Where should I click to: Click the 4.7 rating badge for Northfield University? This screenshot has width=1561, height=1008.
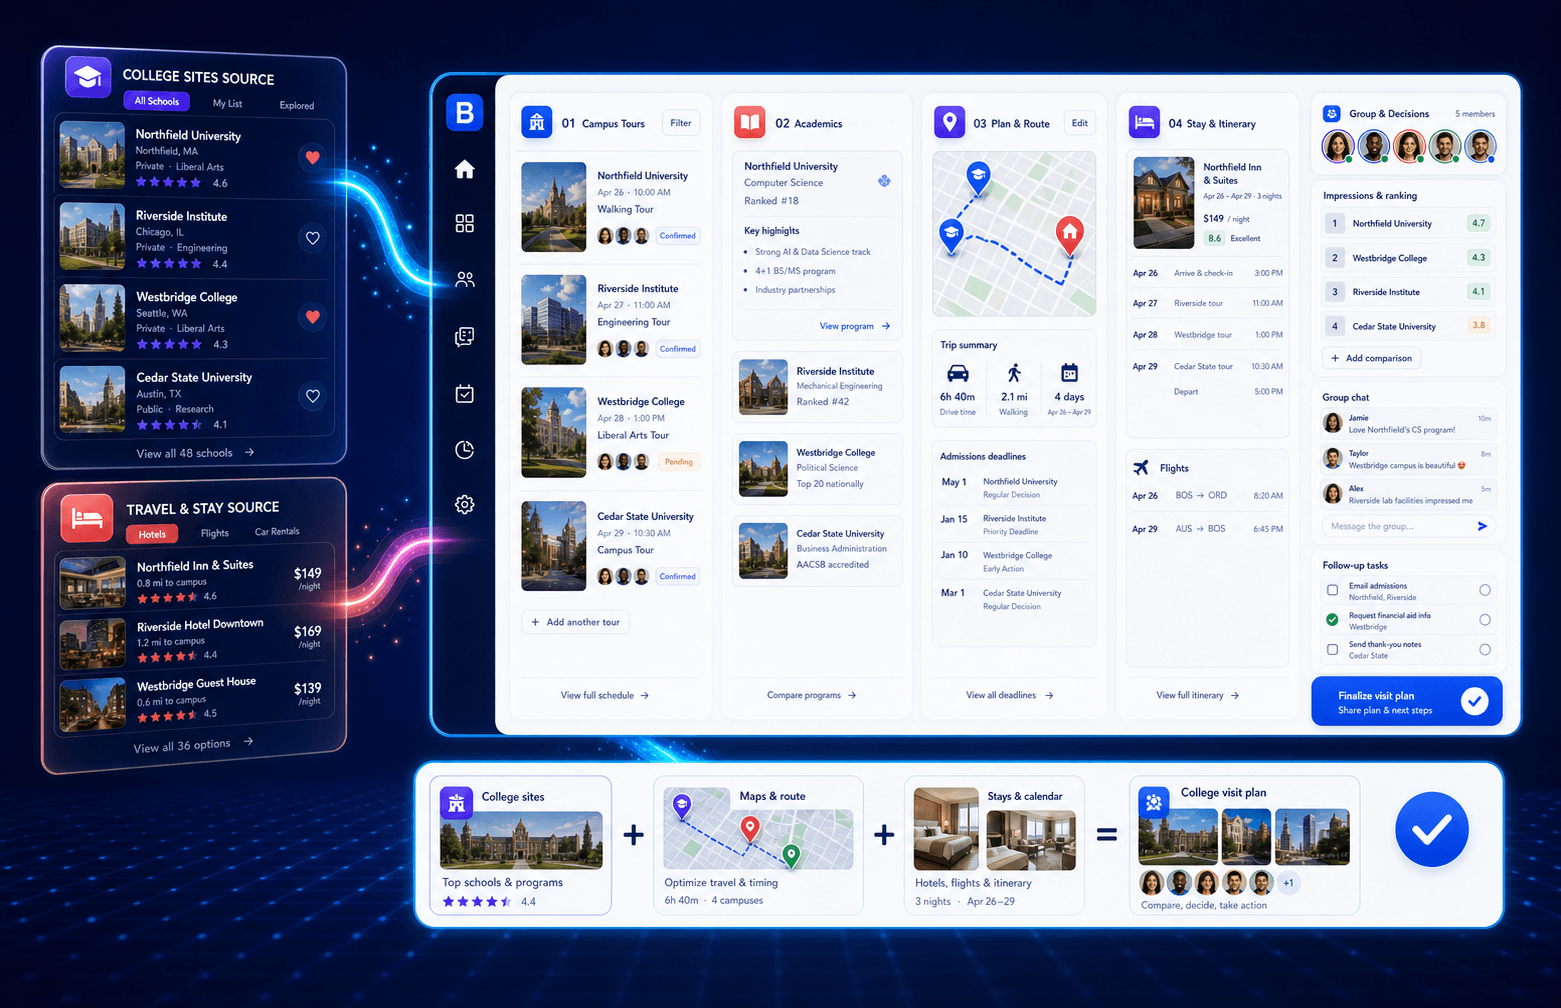point(1478,223)
